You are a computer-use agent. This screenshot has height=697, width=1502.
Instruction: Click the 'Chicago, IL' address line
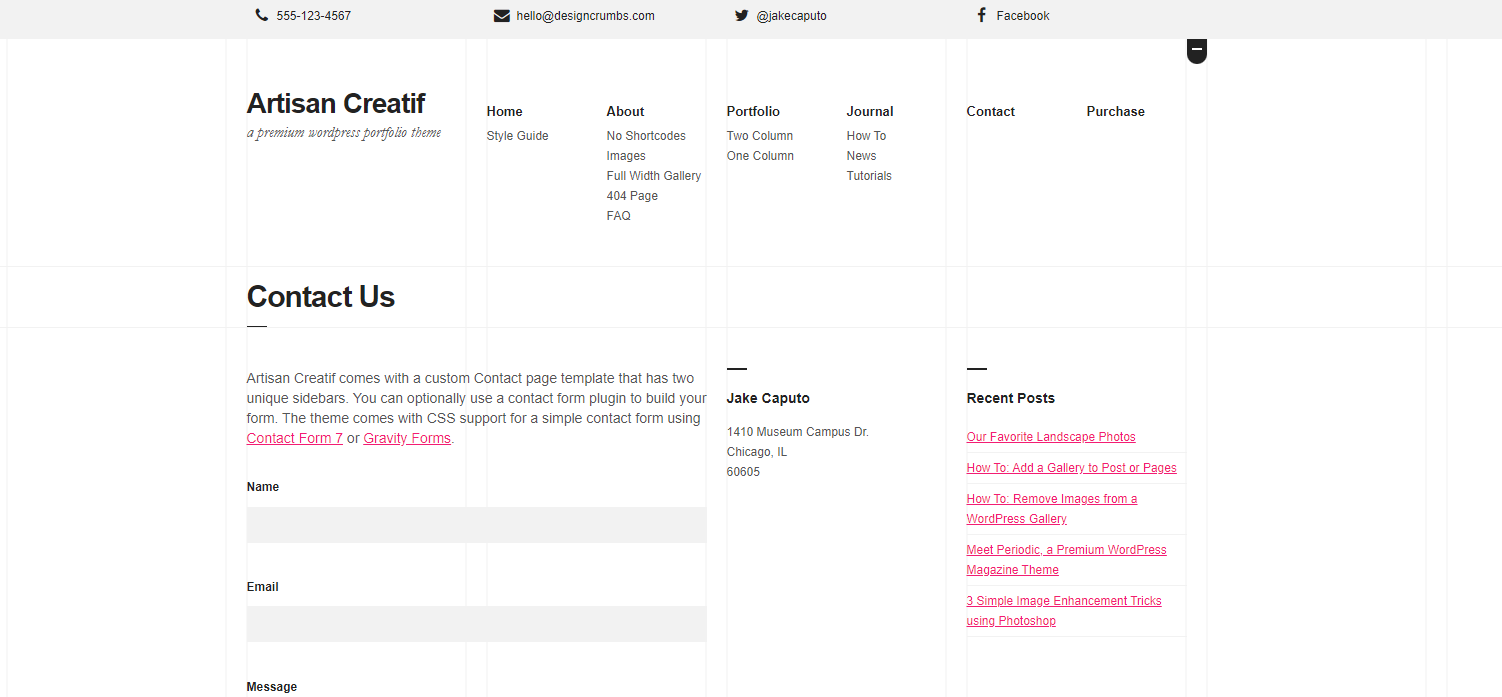(757, 452)
